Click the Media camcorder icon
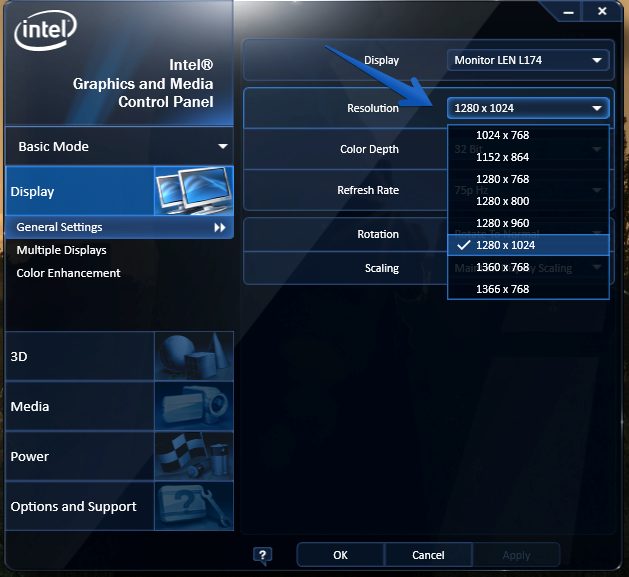629x577 pixels. [194, 406]
